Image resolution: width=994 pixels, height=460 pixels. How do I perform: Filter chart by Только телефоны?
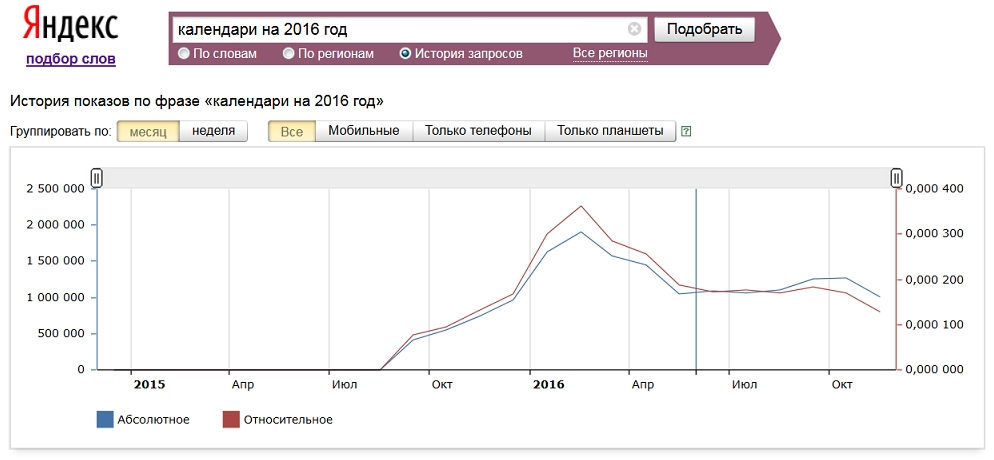pyautogui.click(x=479, y=132)
